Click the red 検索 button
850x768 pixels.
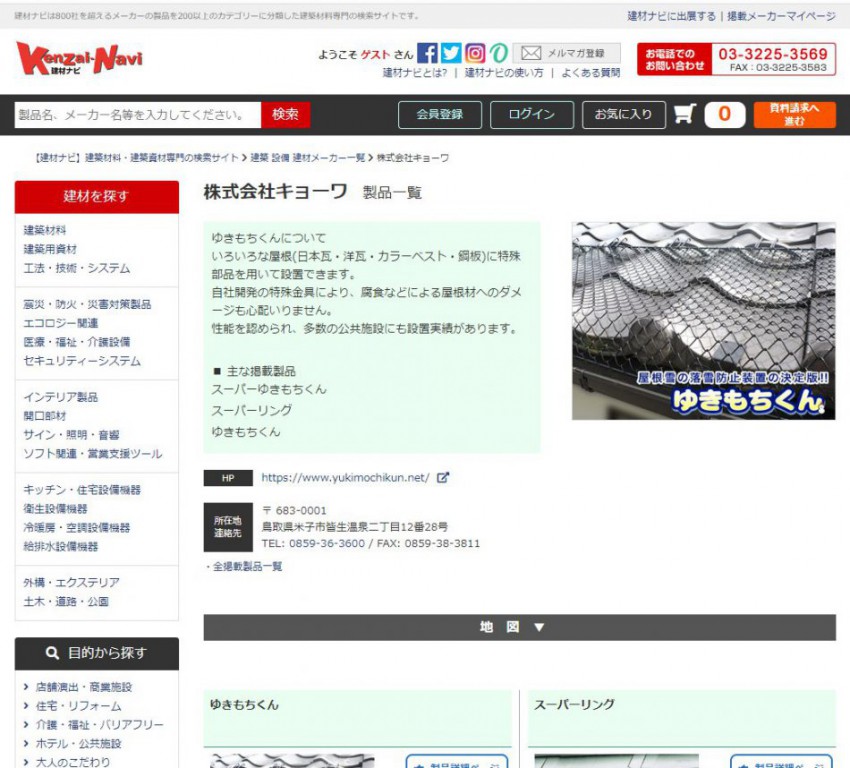pyautogui.click(x=286, y=115)
